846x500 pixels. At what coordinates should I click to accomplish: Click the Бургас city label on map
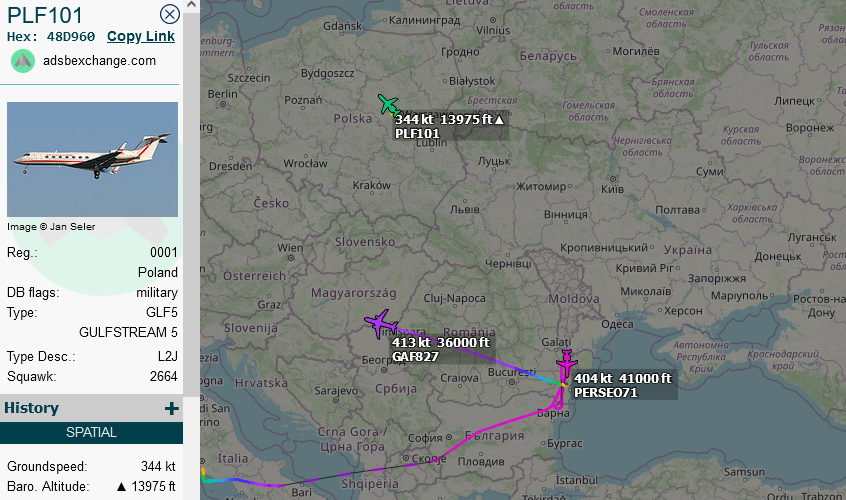click(565, 443)
